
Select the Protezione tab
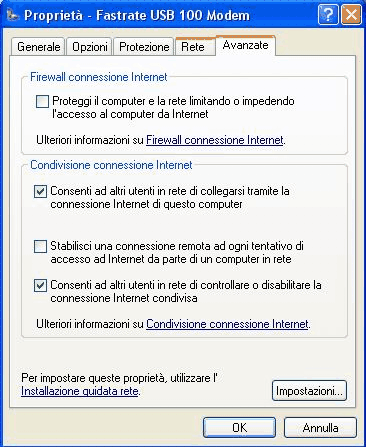pyautogui.click(x=144, y=47)
